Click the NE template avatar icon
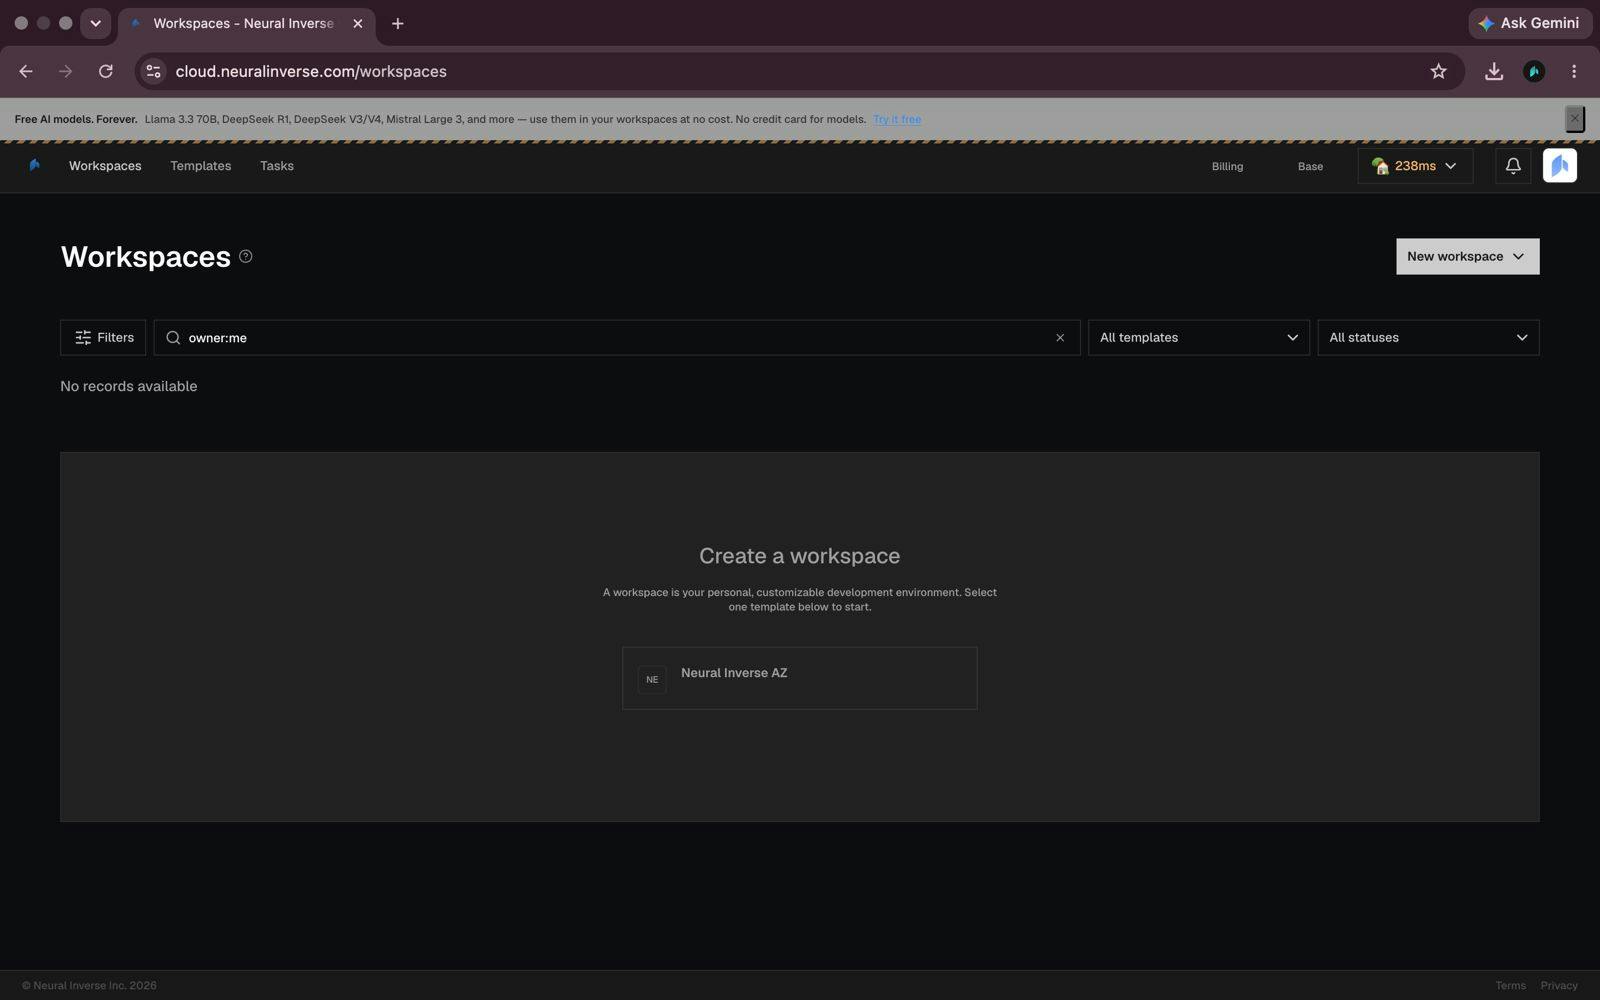The height and width of the screenshot is (1000, 1600). [652, 680]
